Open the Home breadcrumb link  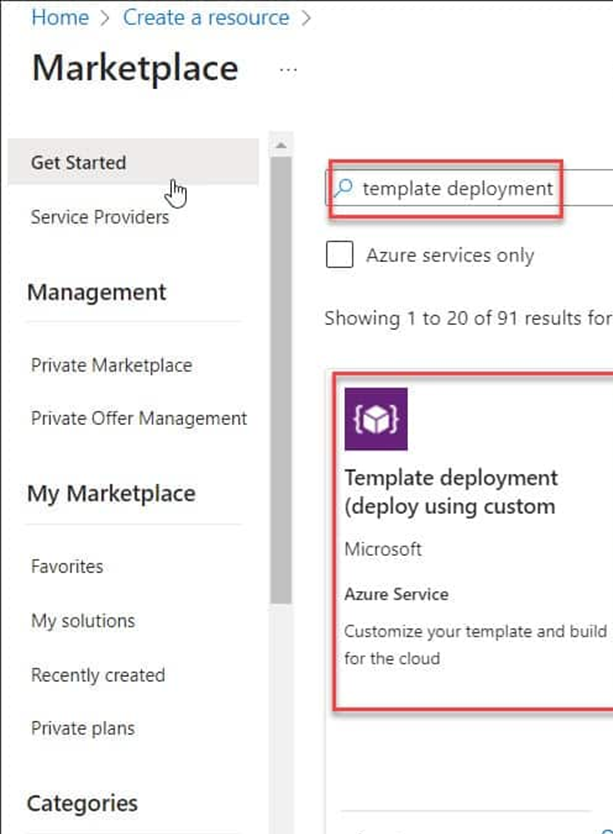60,18
